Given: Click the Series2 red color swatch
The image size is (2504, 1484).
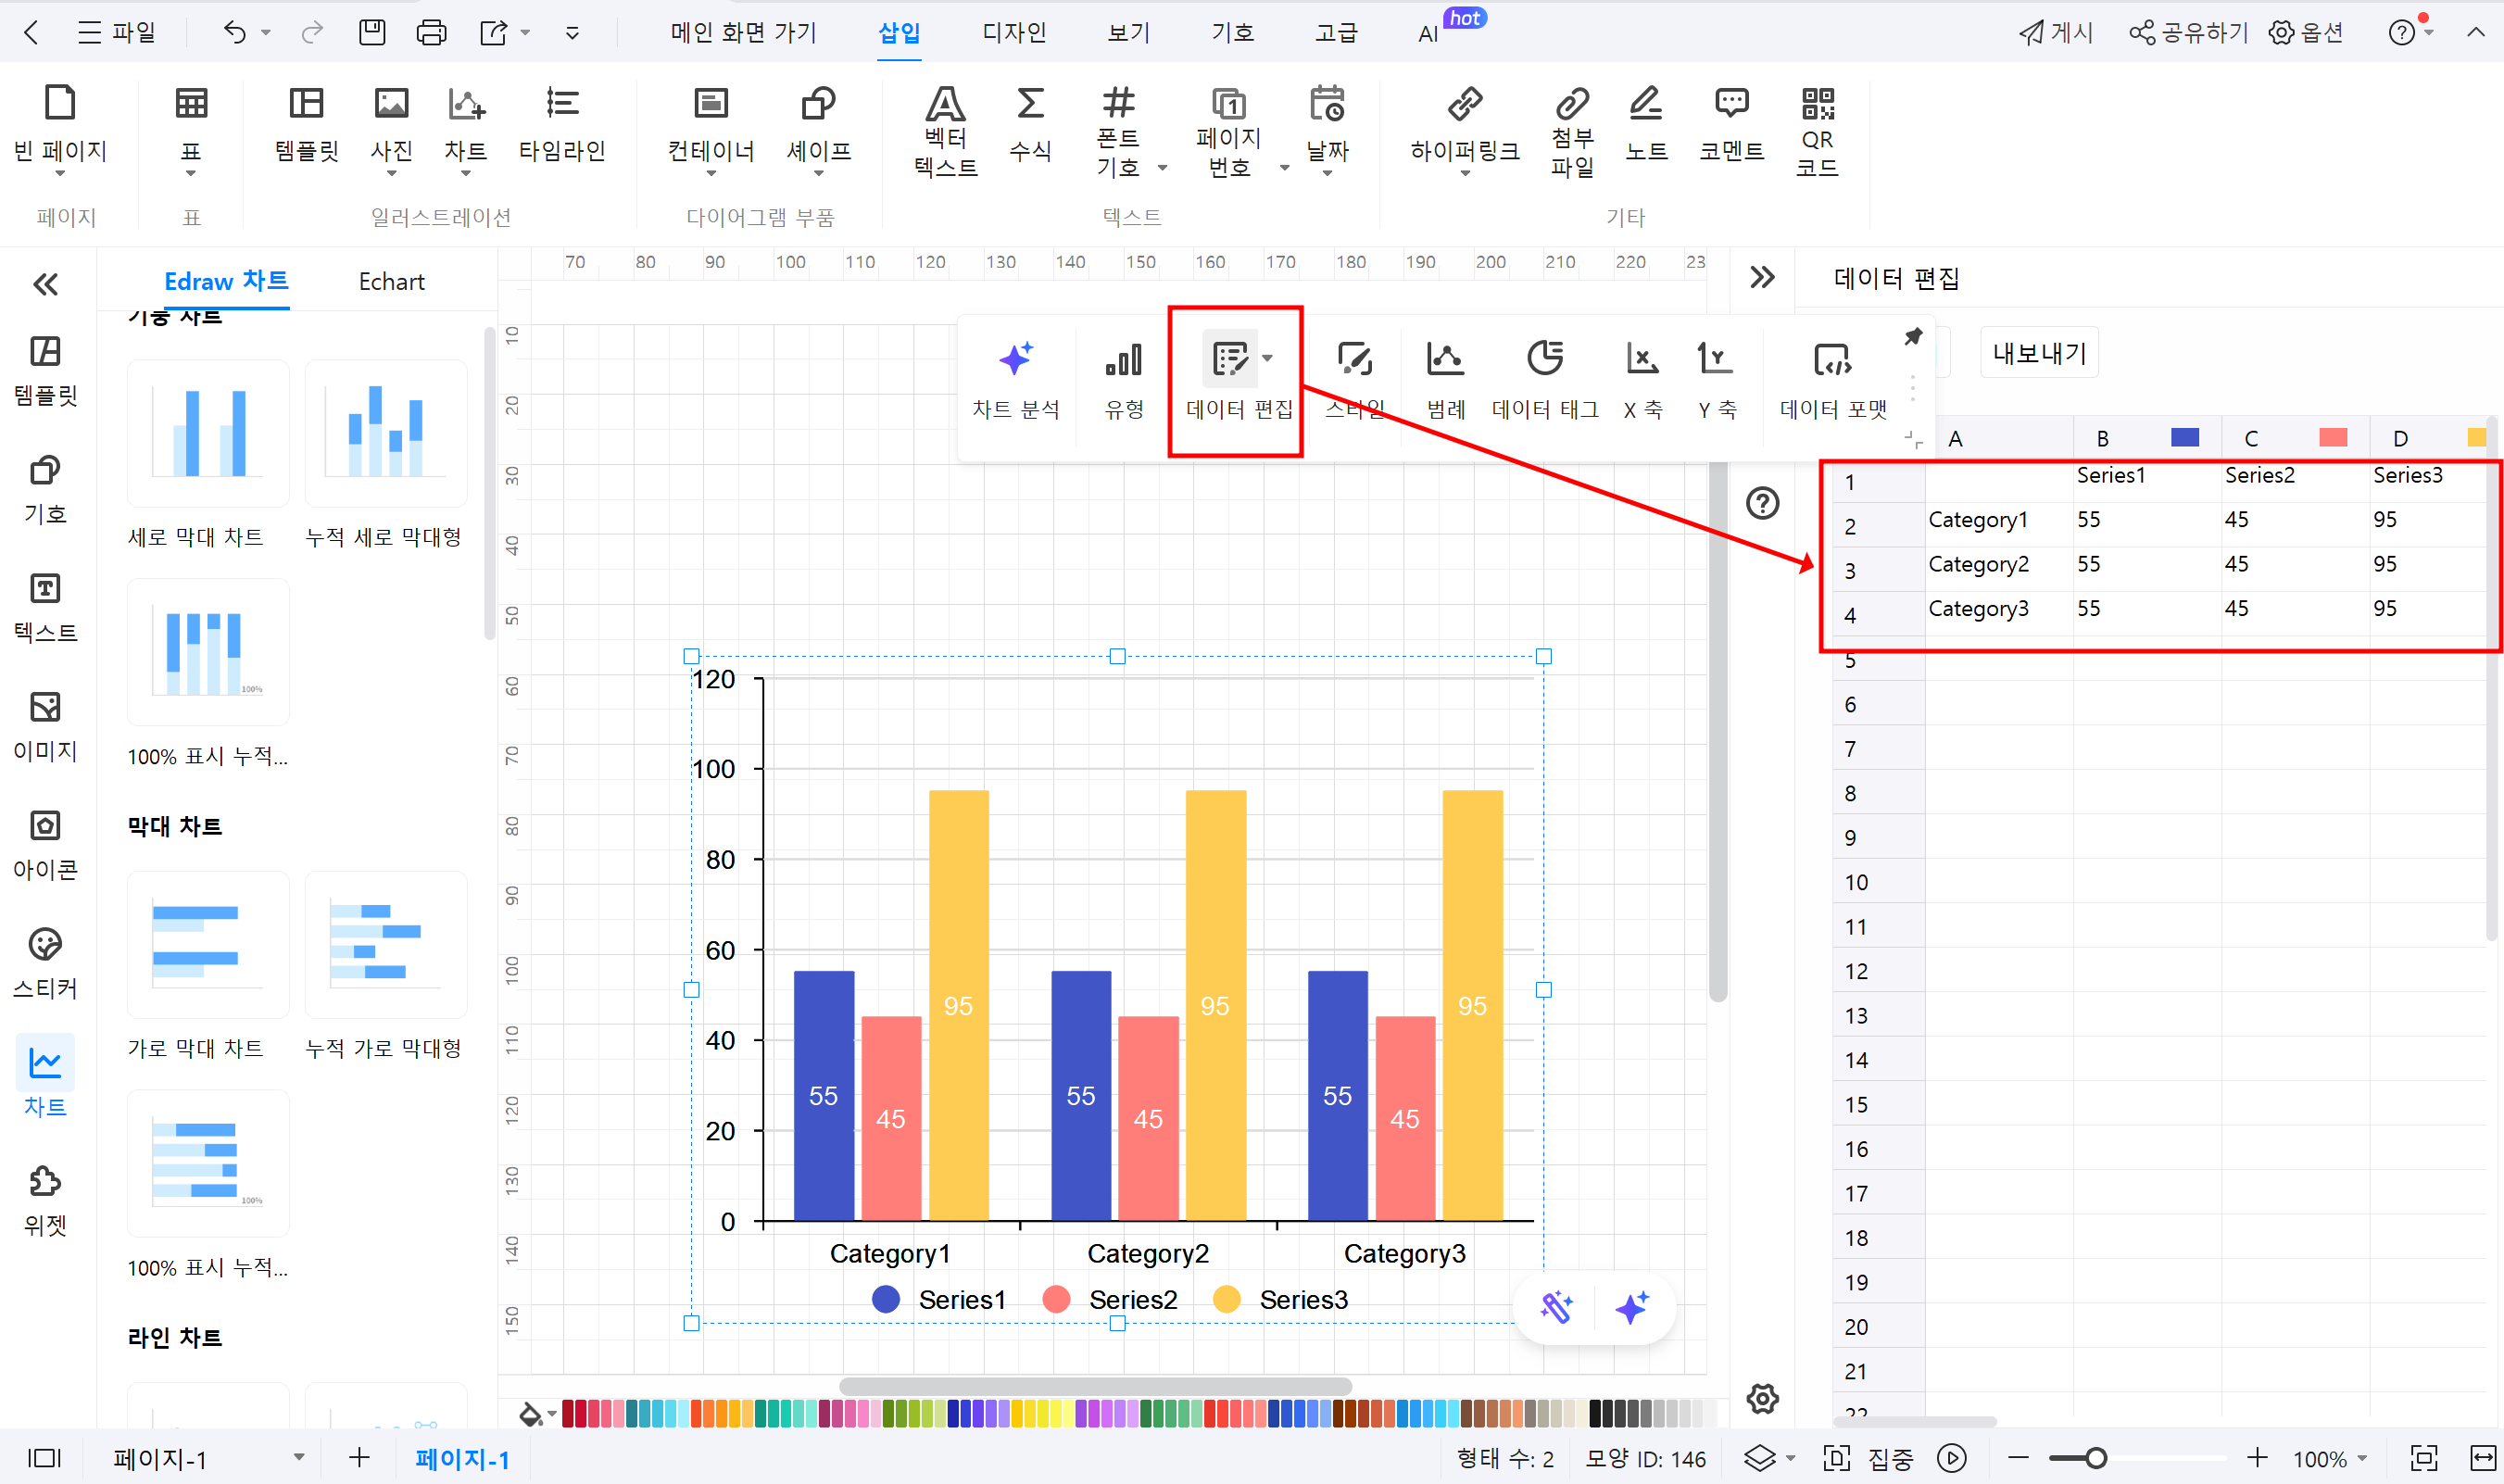Looking at the screenshot, I should point(2333,437).
